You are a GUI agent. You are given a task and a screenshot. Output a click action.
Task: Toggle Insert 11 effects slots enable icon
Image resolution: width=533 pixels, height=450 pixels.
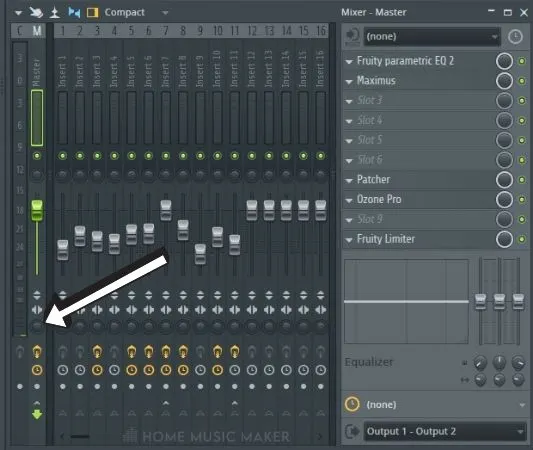[x=235, y=352]
